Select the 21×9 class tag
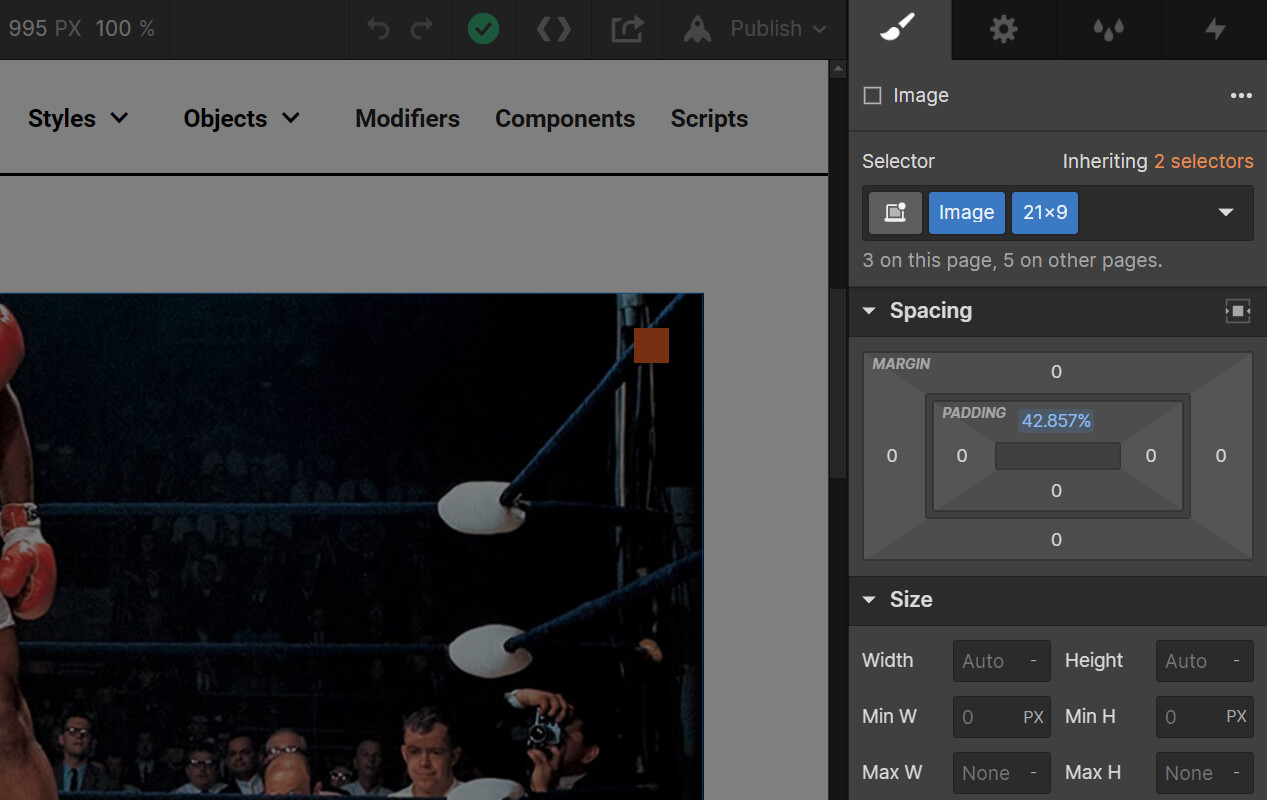1267x800 pixels. (x=1045, y=213)
